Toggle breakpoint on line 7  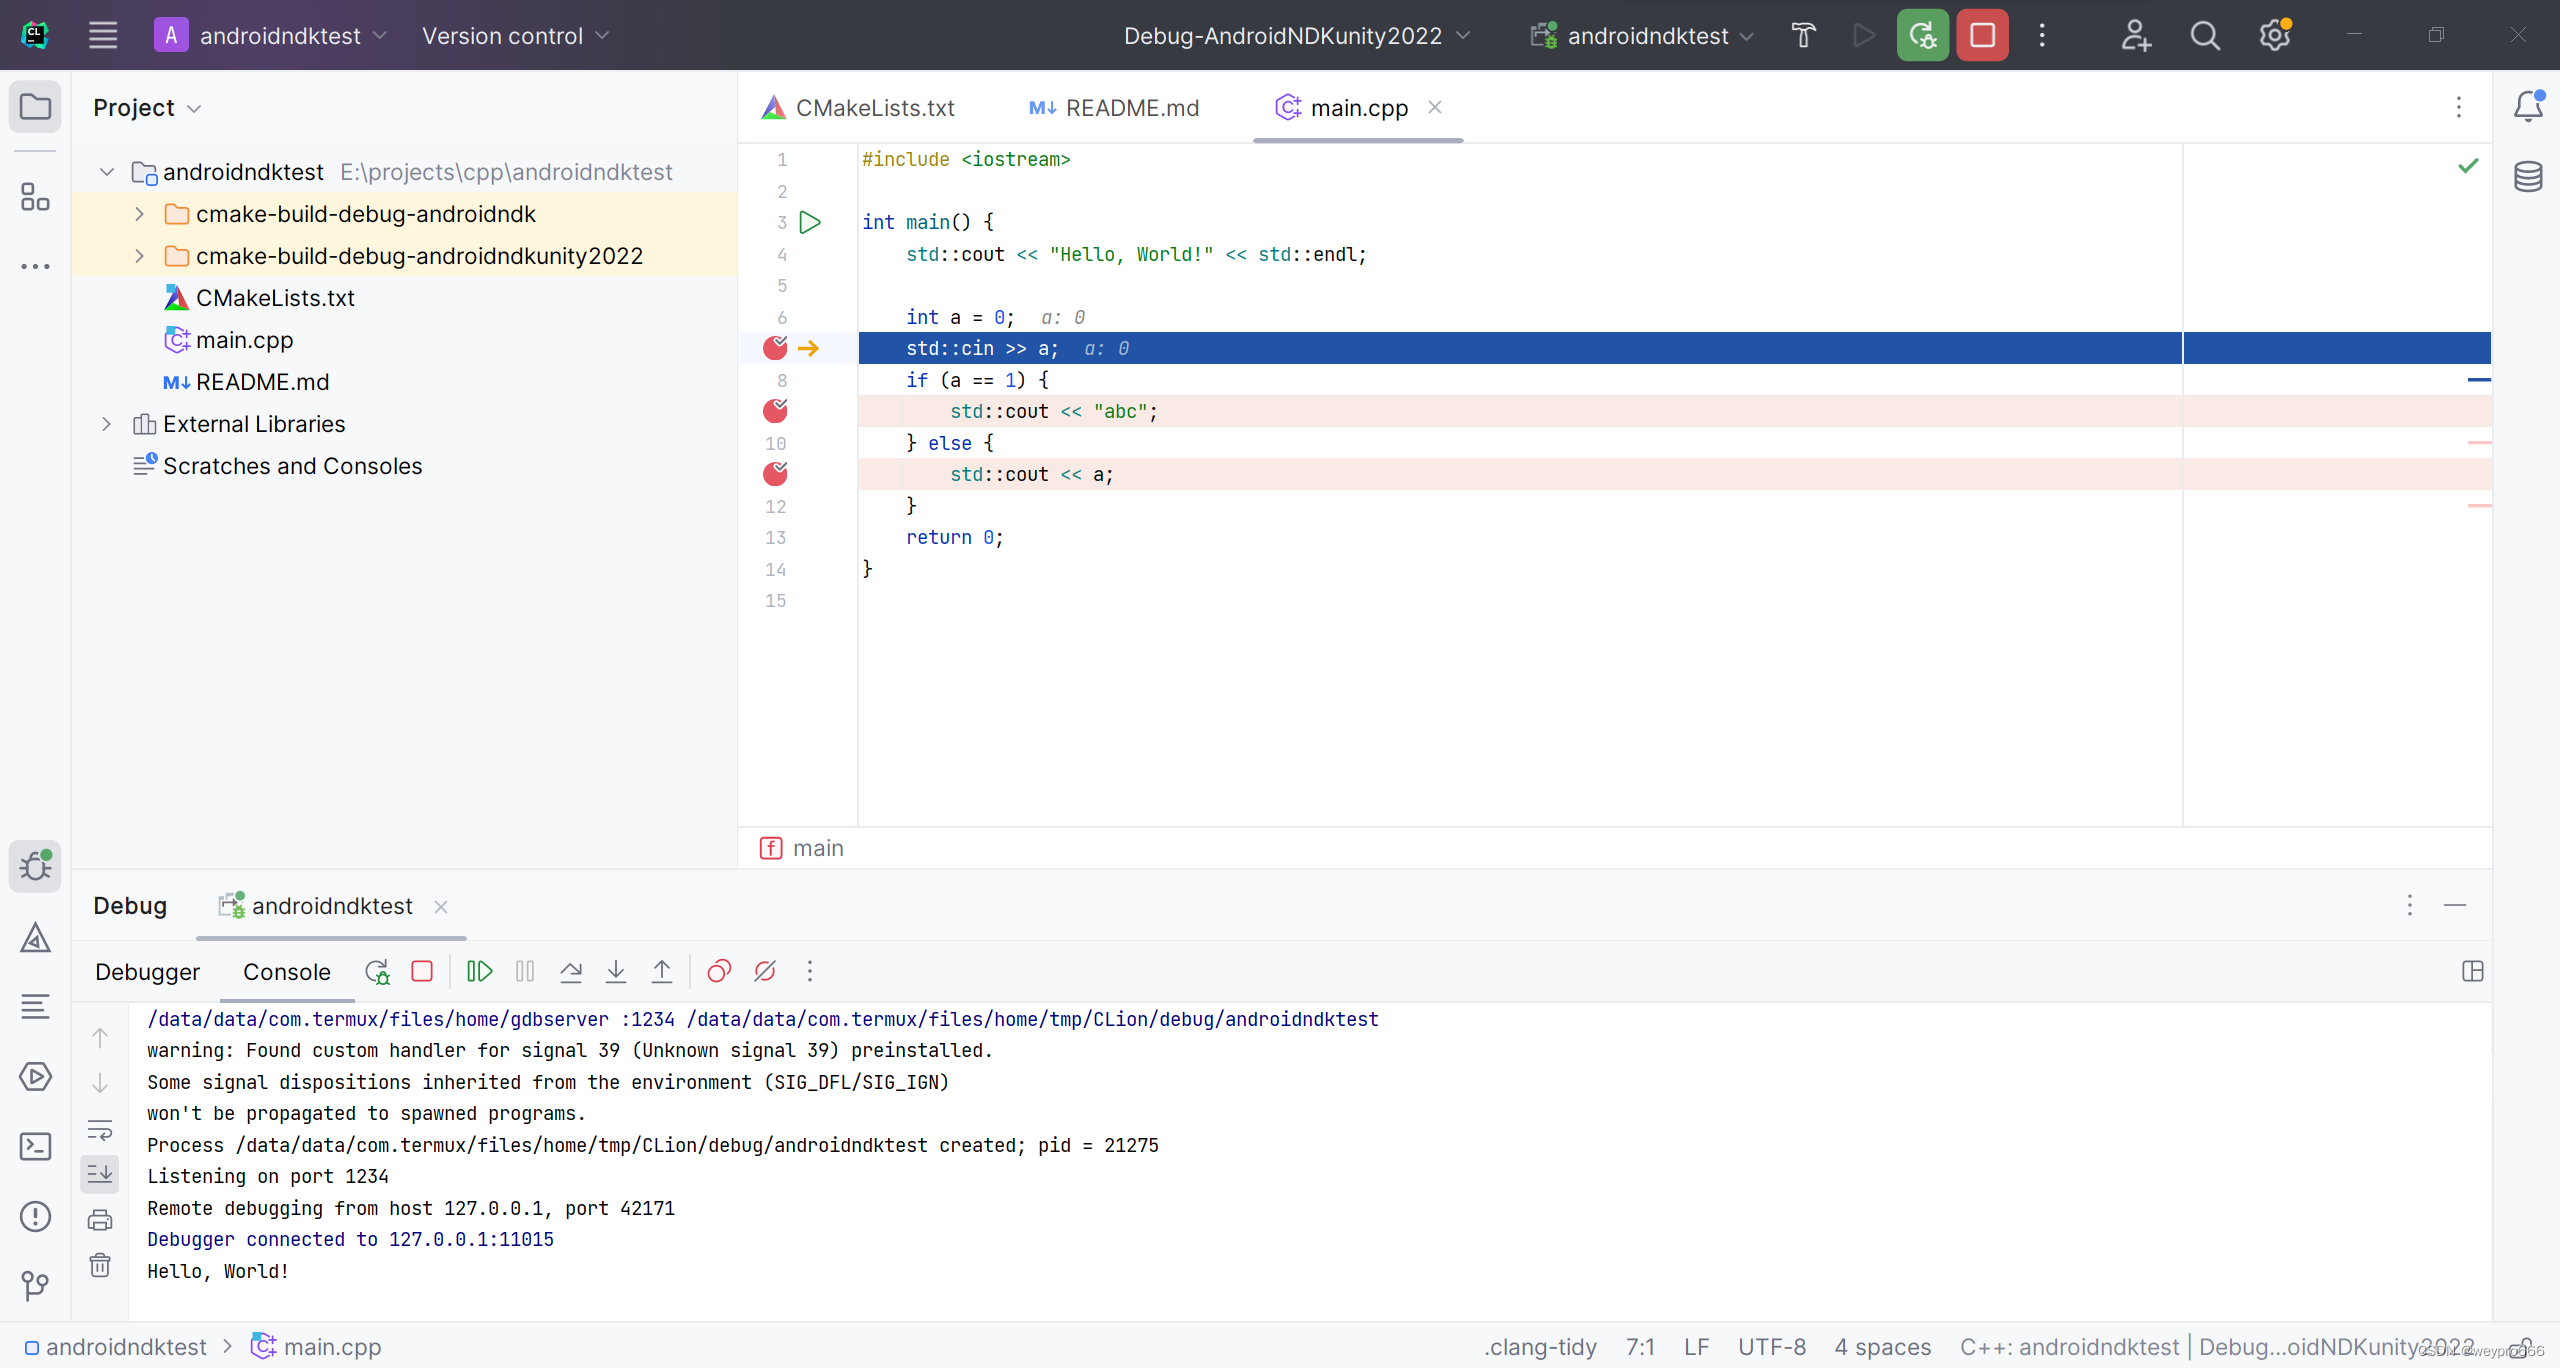tap(775, 348)
